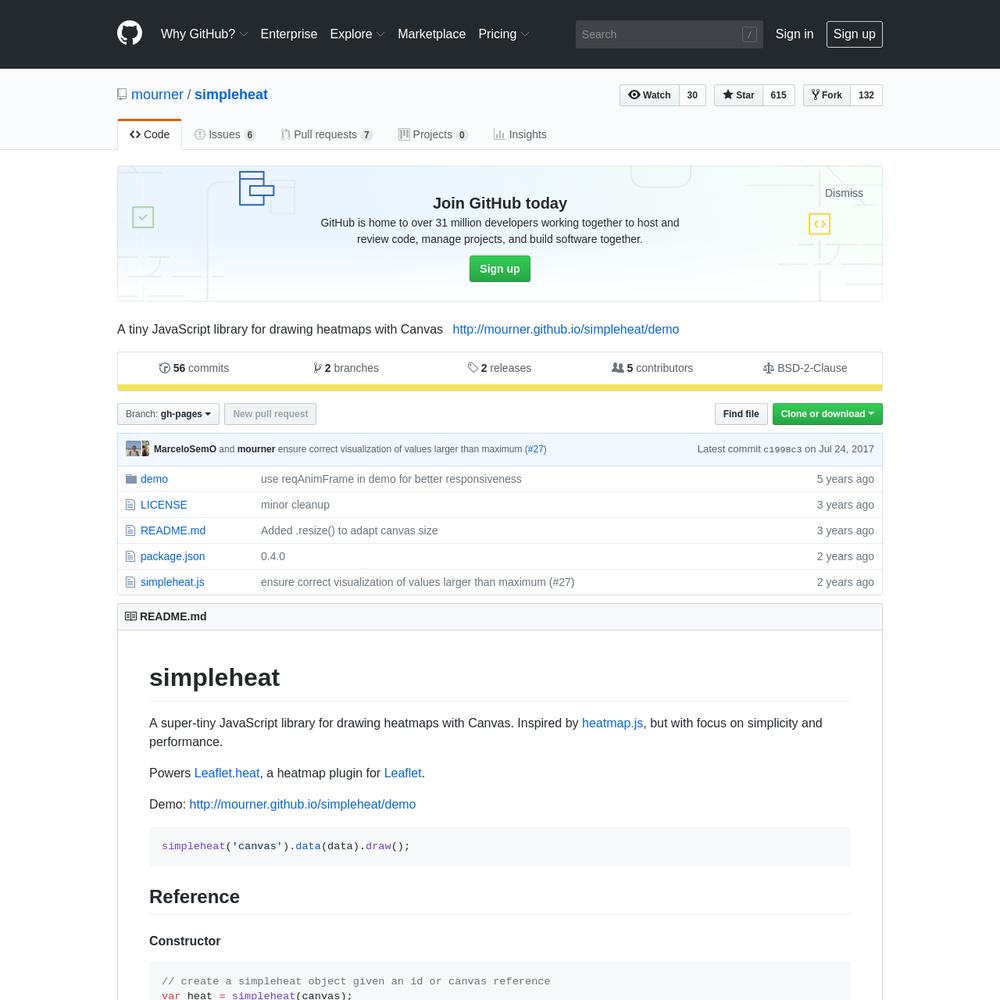The image size is (1000, 1000).
Task: Click the Watch button
Action: pos(650,95)
